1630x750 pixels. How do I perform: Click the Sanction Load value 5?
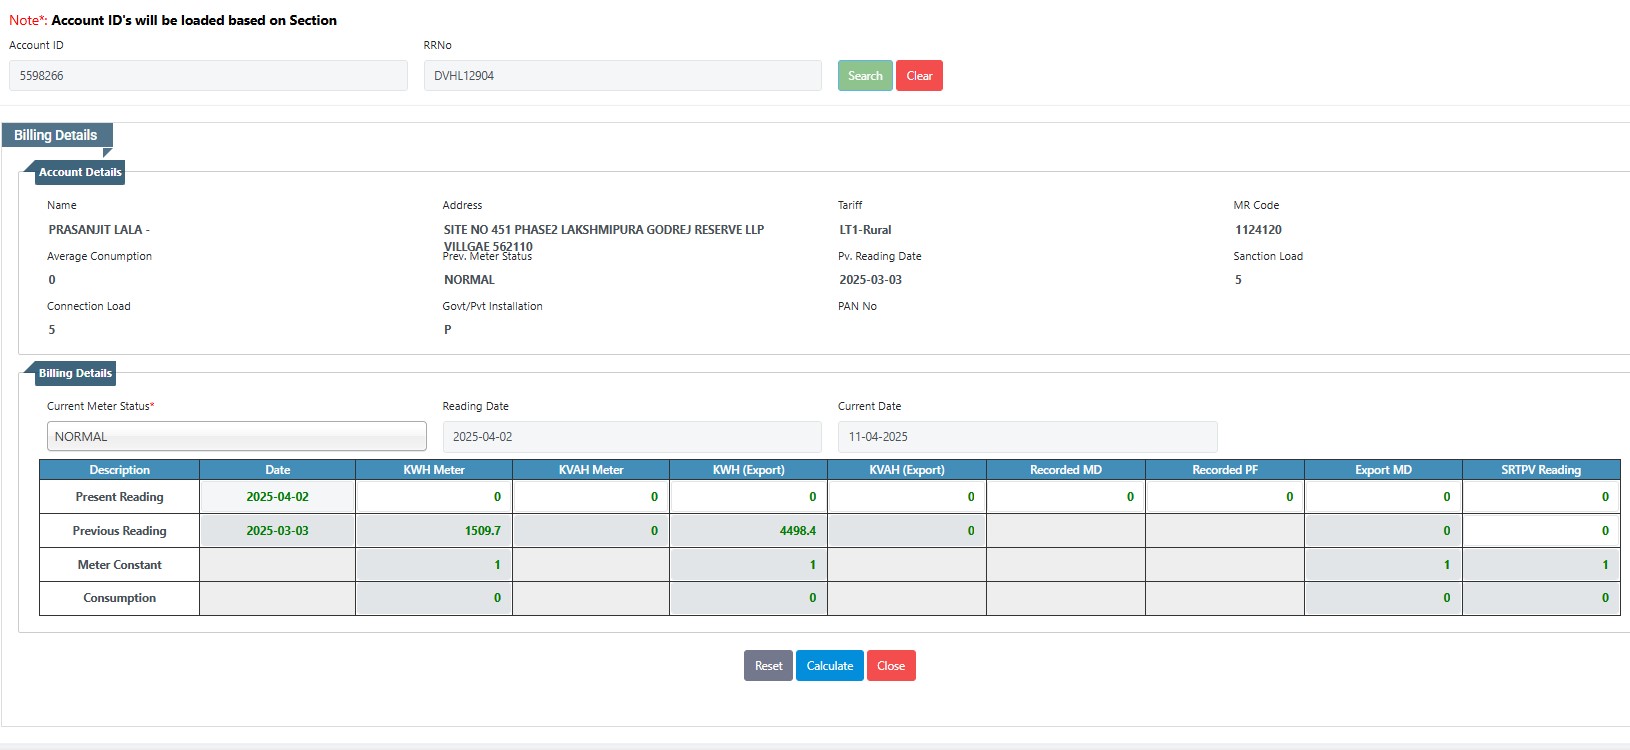(x=1238, y=280)
